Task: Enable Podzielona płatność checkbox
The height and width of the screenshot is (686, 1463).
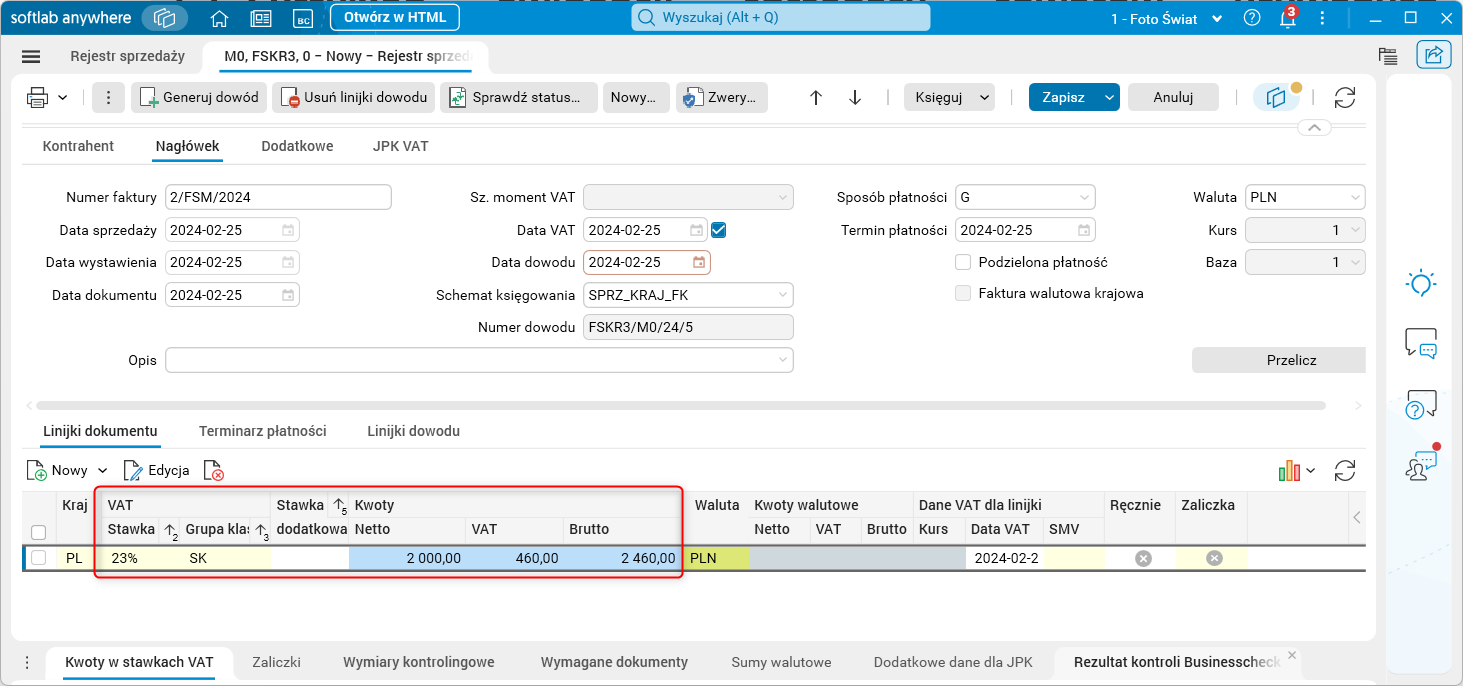Action: [963, 262]
